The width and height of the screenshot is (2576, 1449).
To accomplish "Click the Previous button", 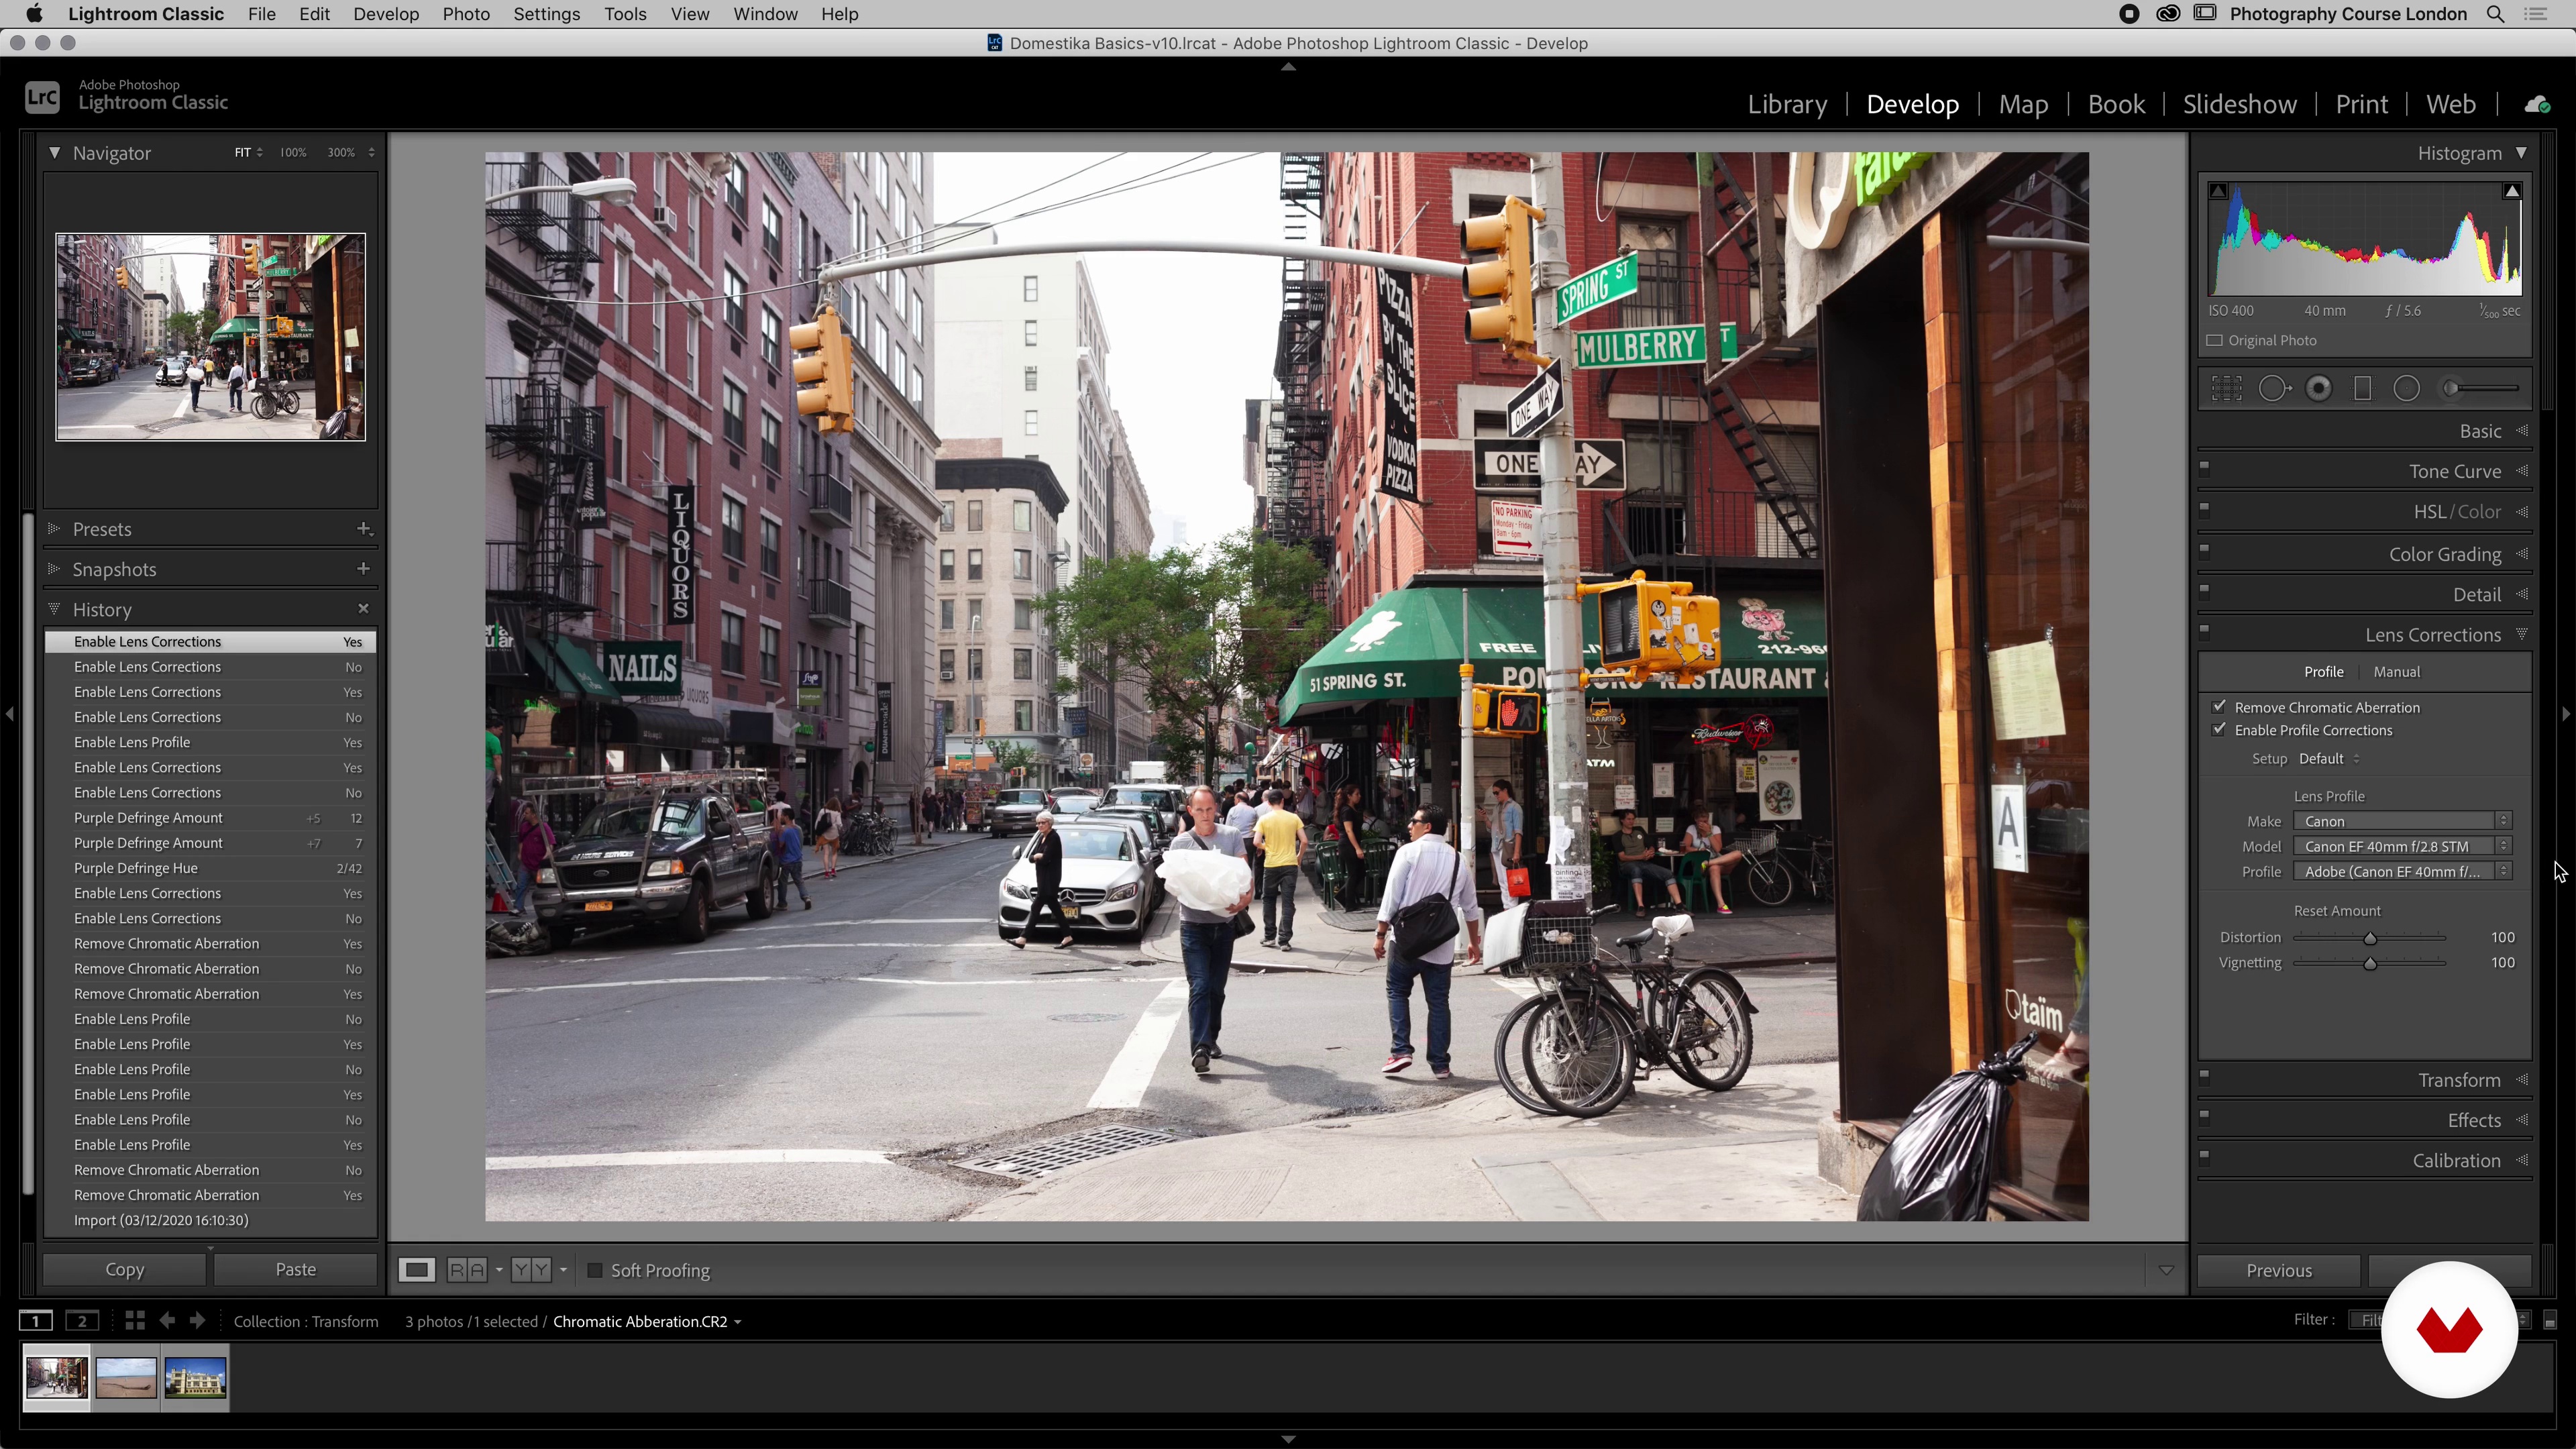I will (2279, 1270).
